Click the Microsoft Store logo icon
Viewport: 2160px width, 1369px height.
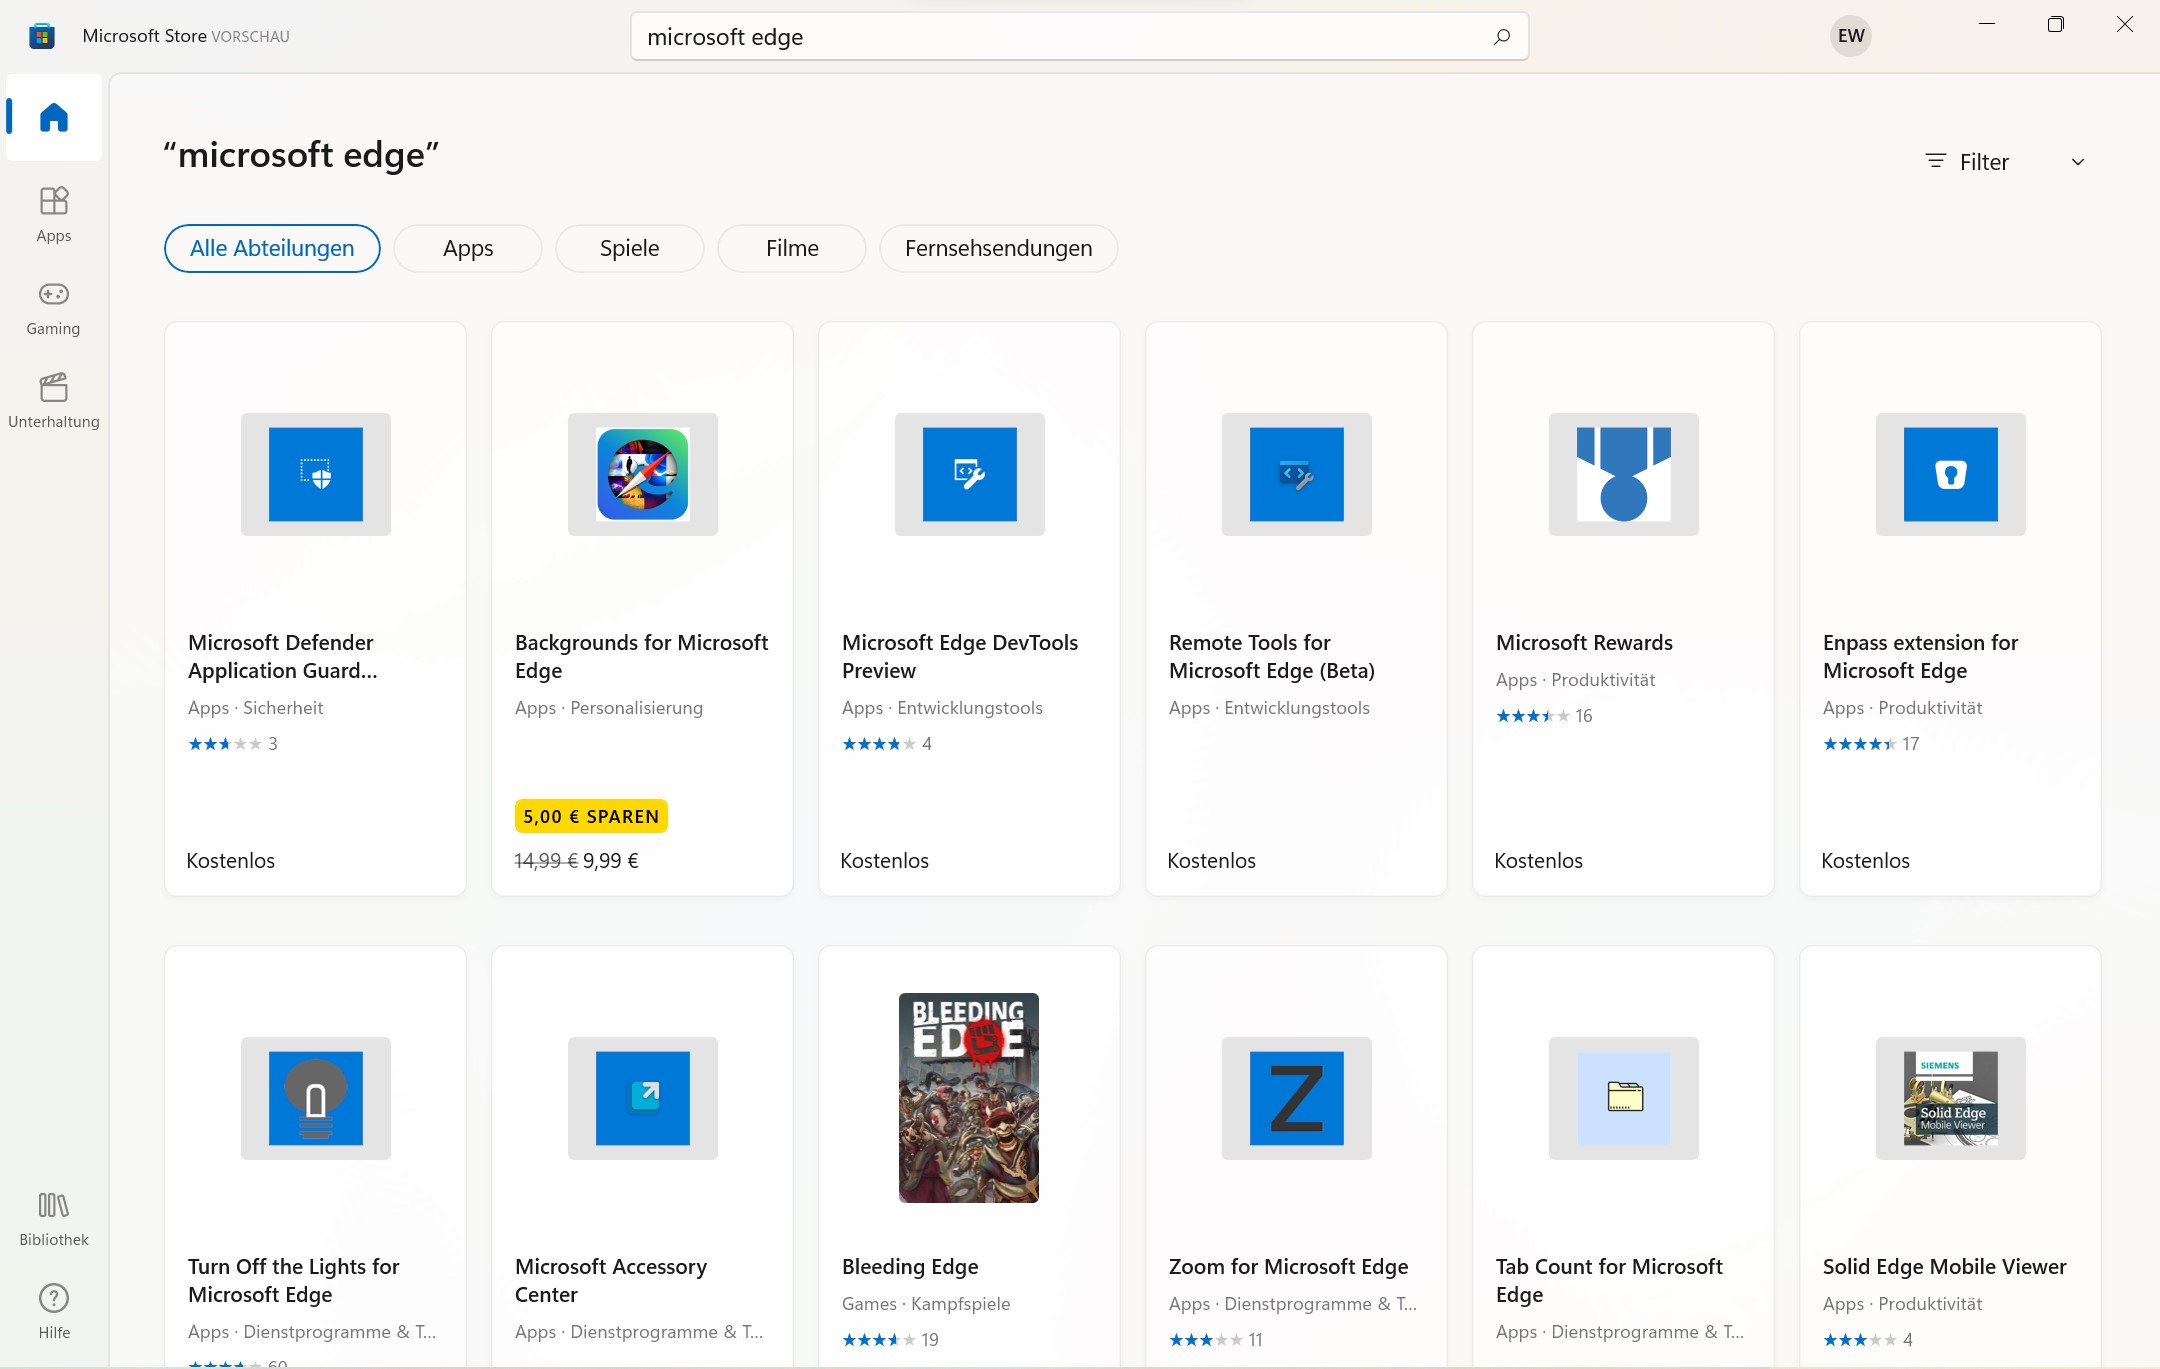(41, 36)
